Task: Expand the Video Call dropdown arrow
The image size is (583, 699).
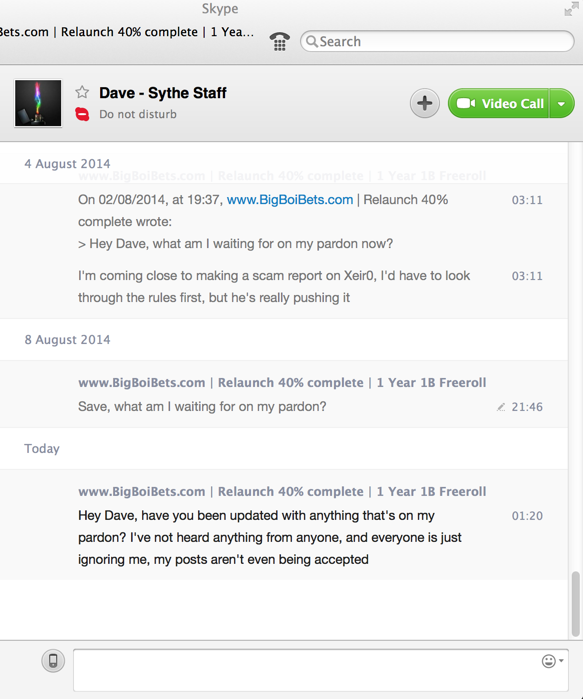Action: pyautogui.click(x=562, y=103)
